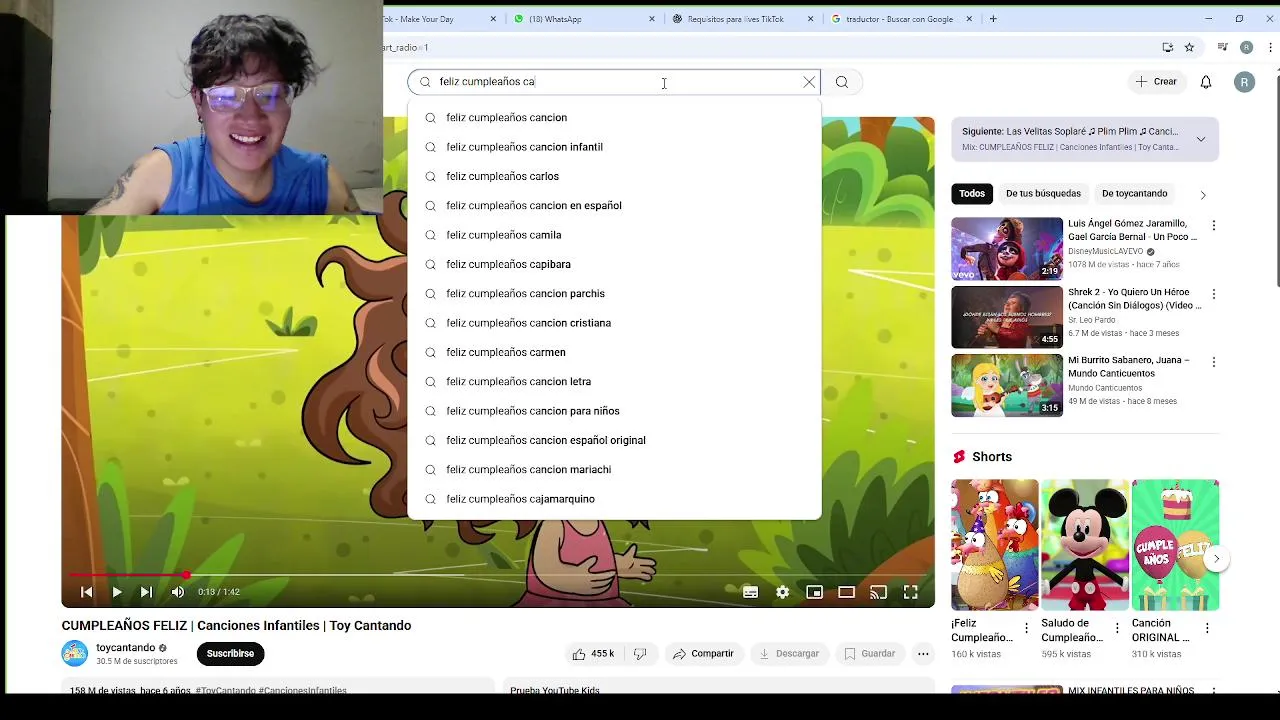Open player settings gear
This screenshot has height=720, width=1280.
[782, 592]
